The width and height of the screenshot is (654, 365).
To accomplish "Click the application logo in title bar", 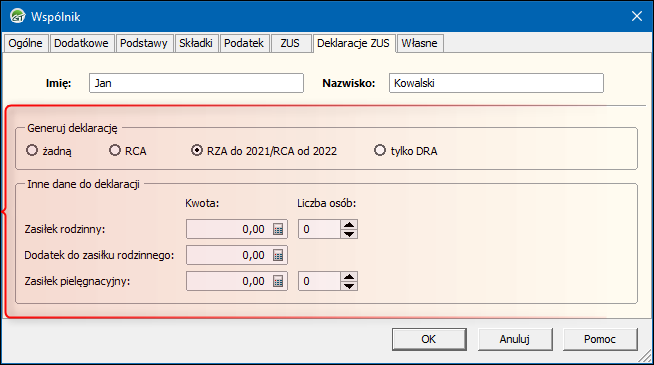I will coord(18,16).
